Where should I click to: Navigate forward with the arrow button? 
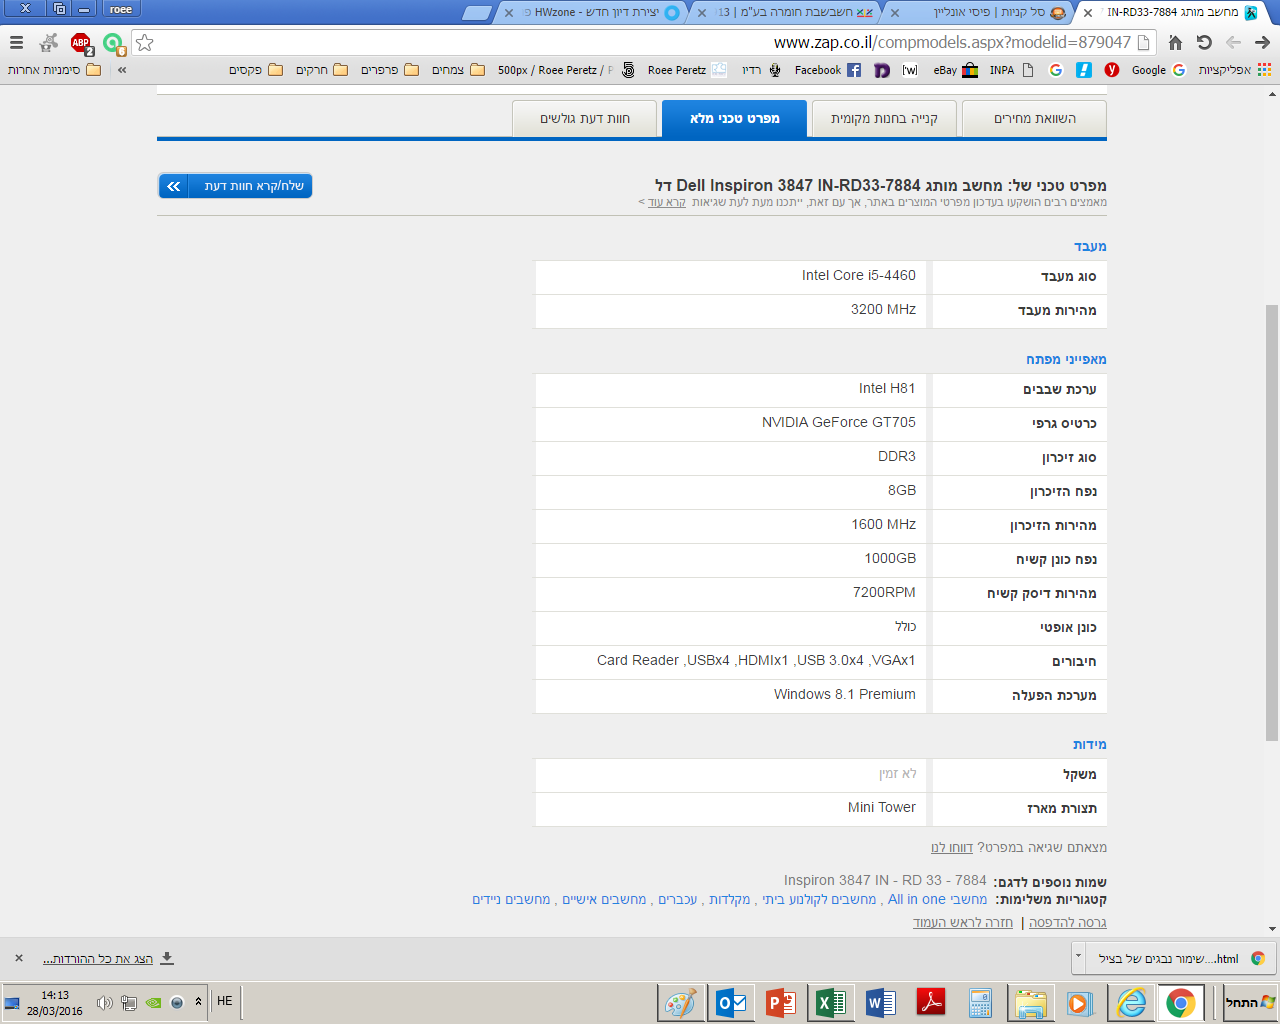[x=1262, y=42]
